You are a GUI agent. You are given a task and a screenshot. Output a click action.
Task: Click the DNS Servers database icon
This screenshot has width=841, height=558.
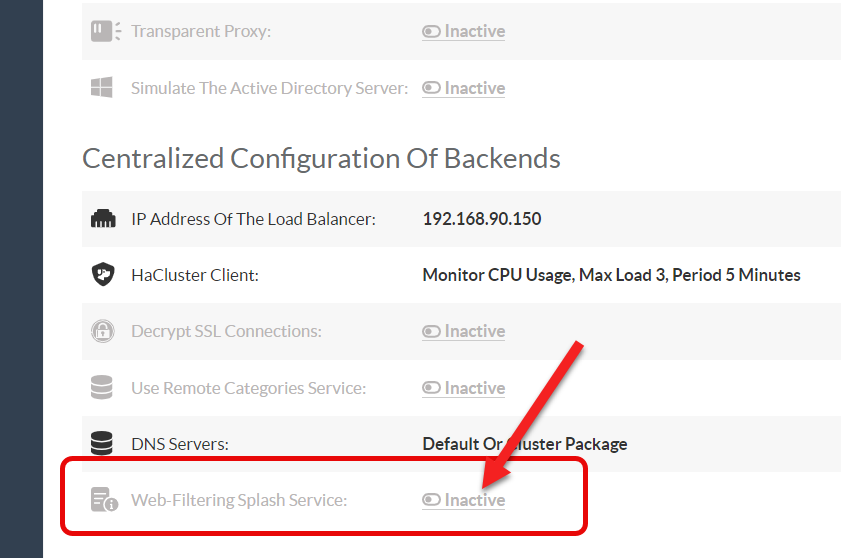102,443
